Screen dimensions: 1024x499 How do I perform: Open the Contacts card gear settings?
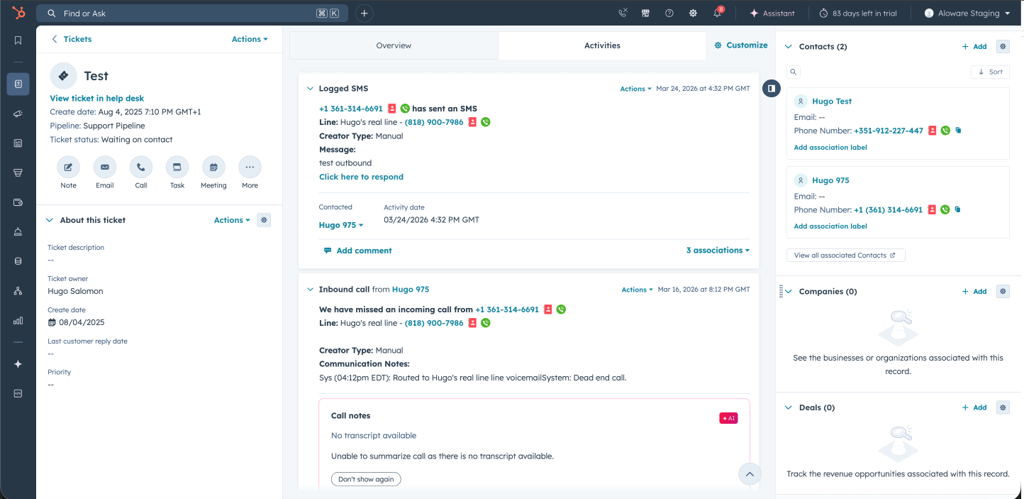coord(1002,46)
